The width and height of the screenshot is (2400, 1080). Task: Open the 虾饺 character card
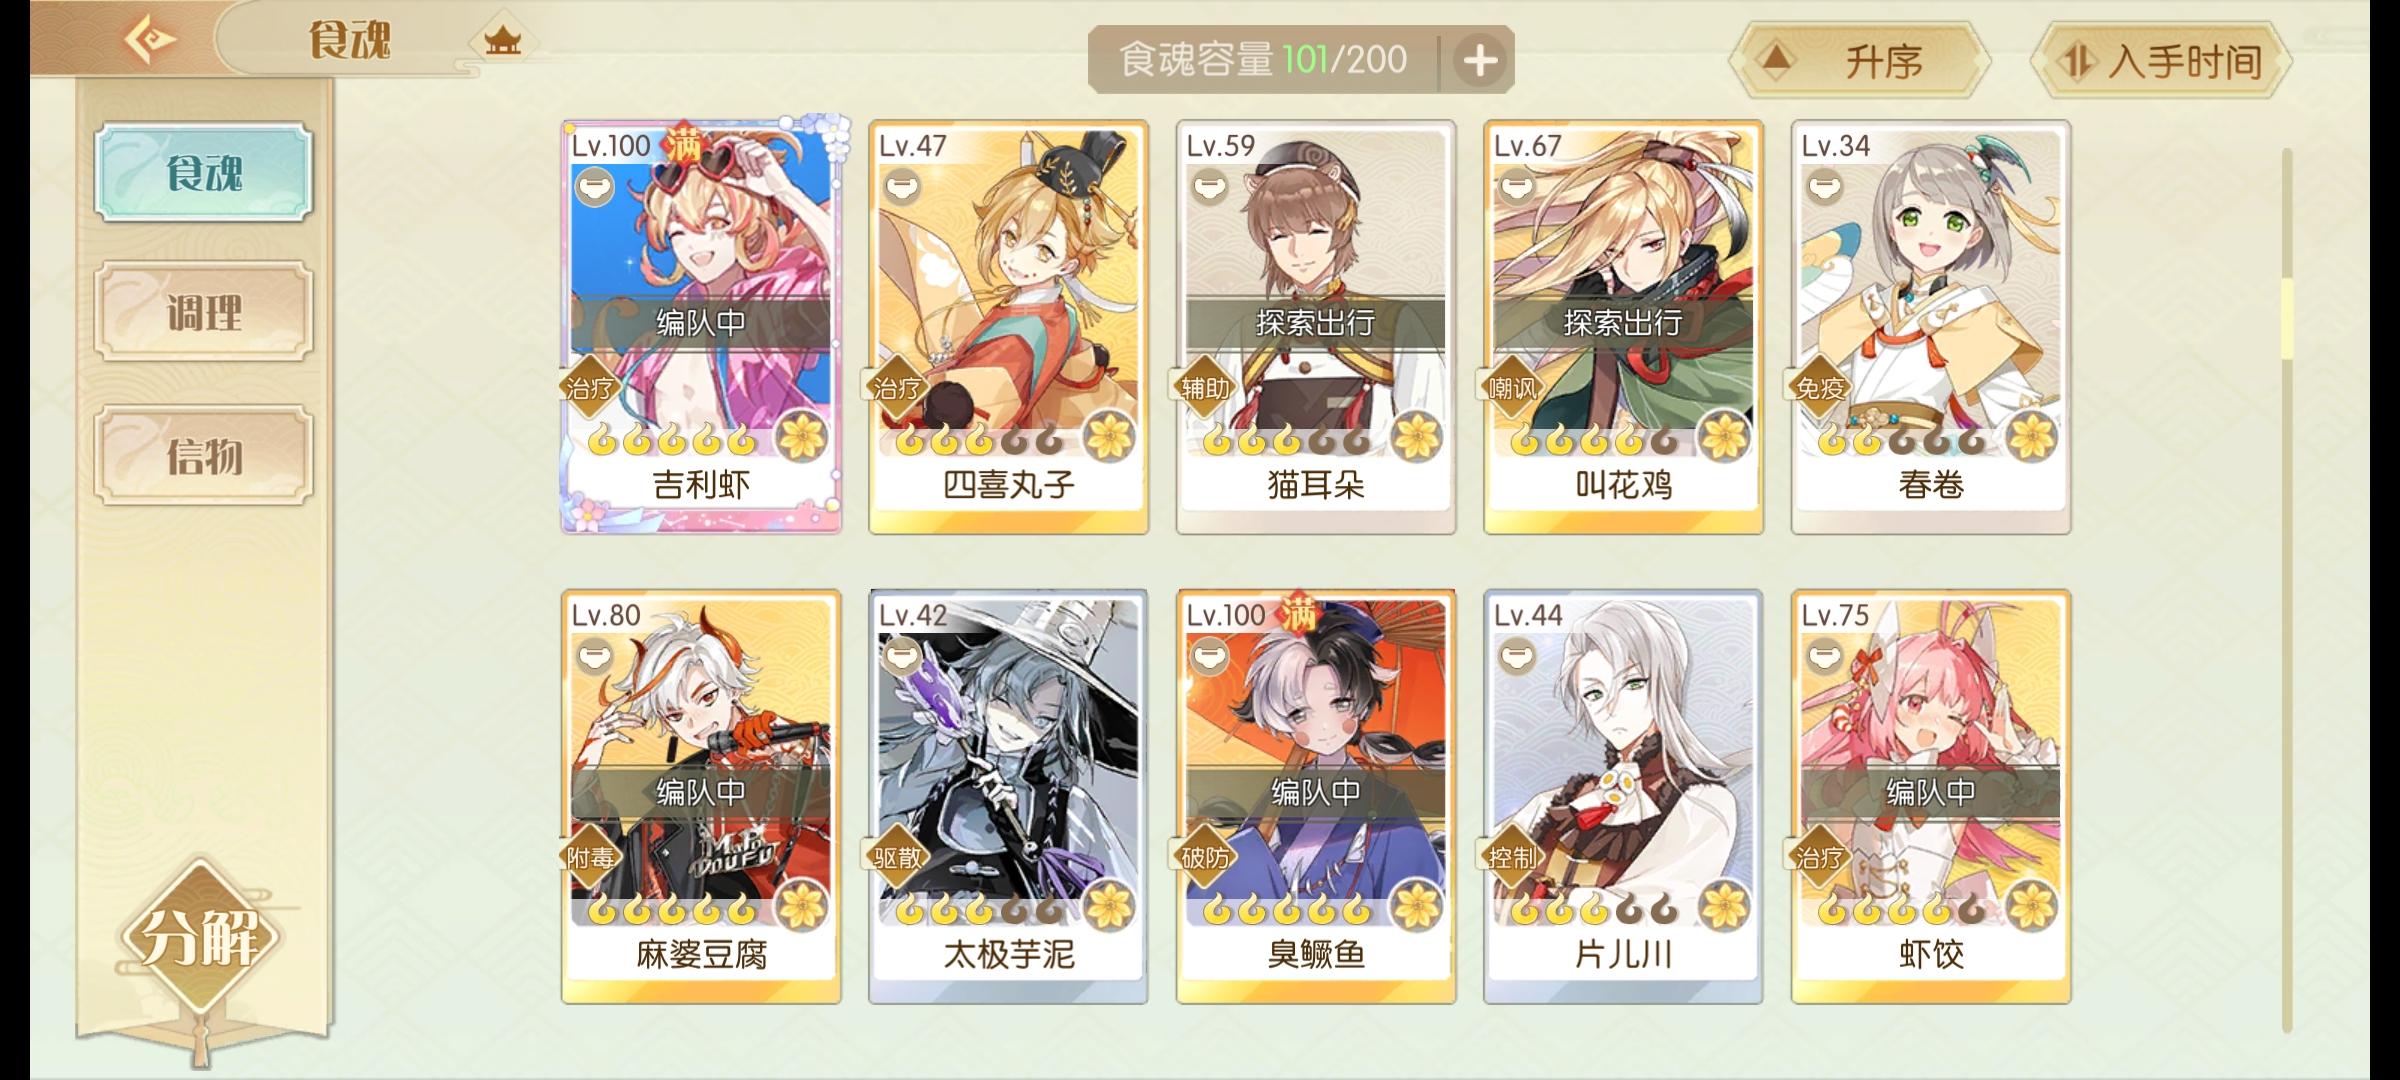coord(1931,797)
